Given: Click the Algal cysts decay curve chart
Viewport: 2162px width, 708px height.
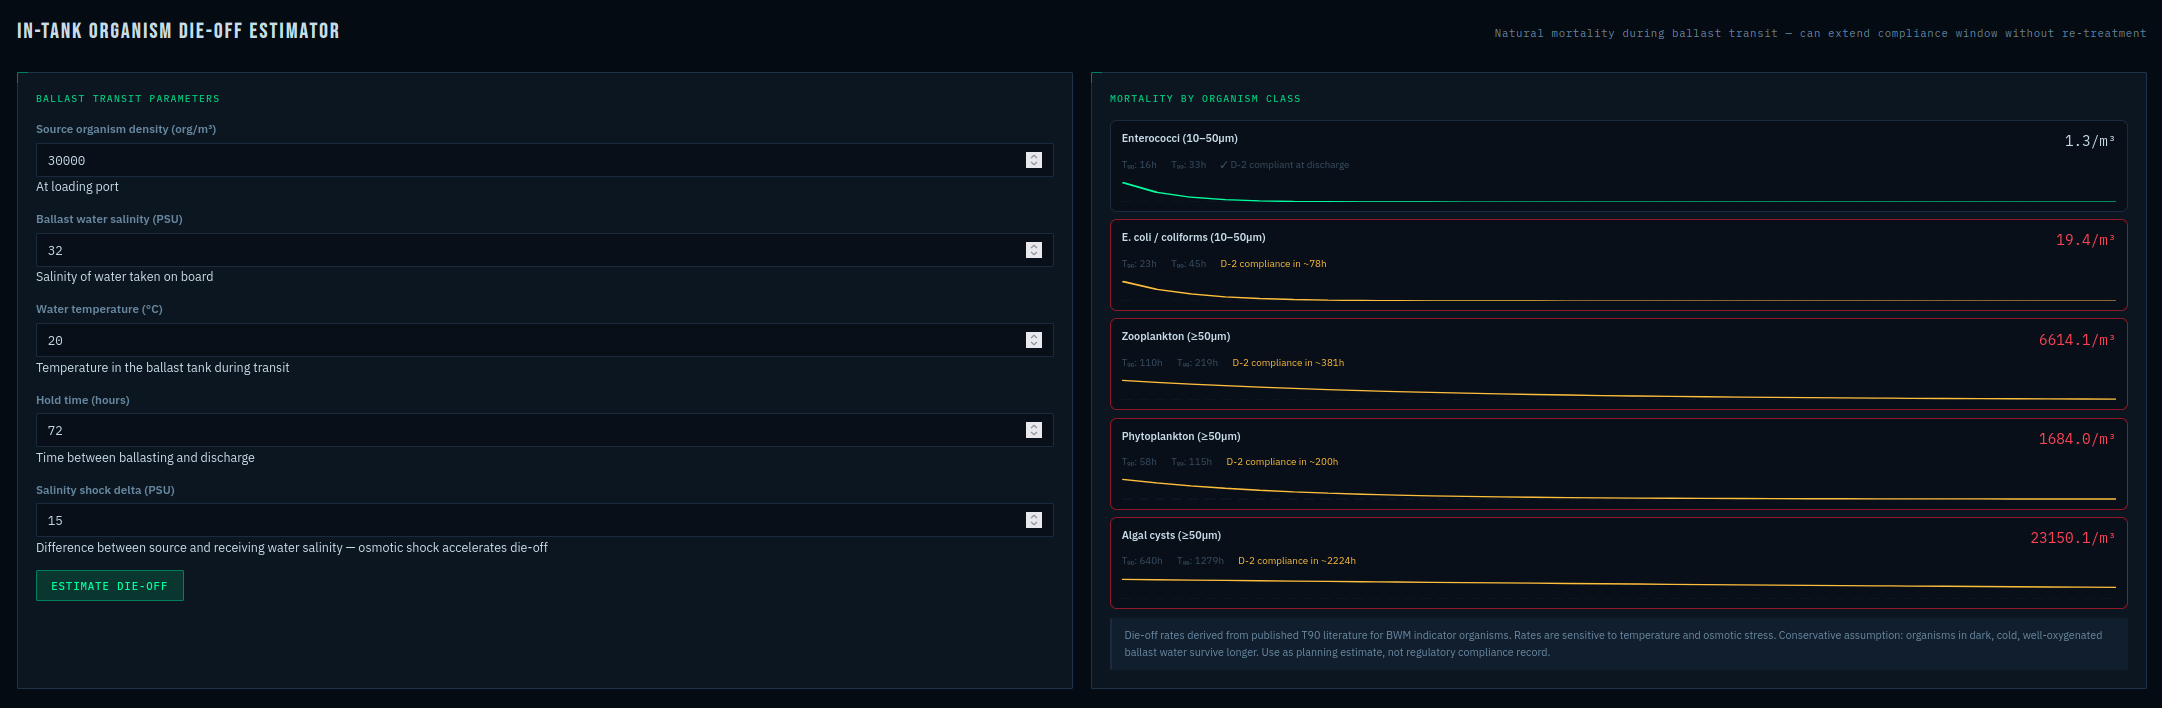Looking at the screenshot, I should pyautogui.click(x=1618, y=588).
